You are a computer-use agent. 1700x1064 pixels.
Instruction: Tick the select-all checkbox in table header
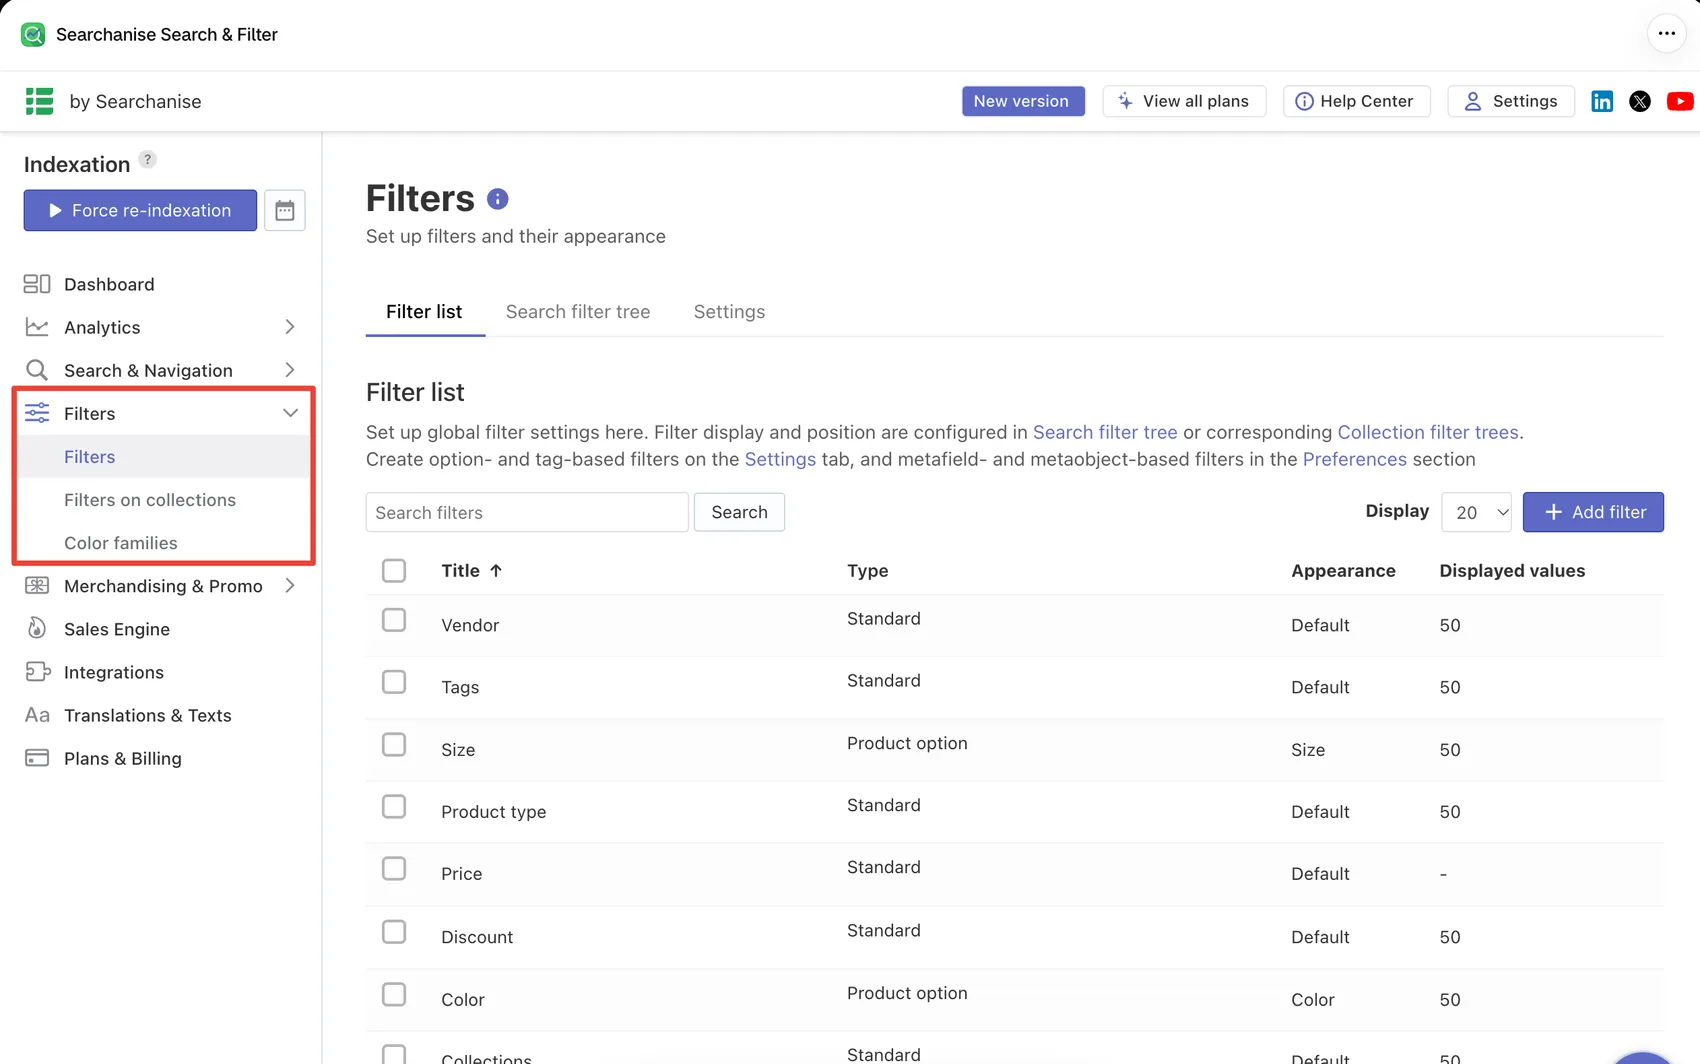pos(394,571)
